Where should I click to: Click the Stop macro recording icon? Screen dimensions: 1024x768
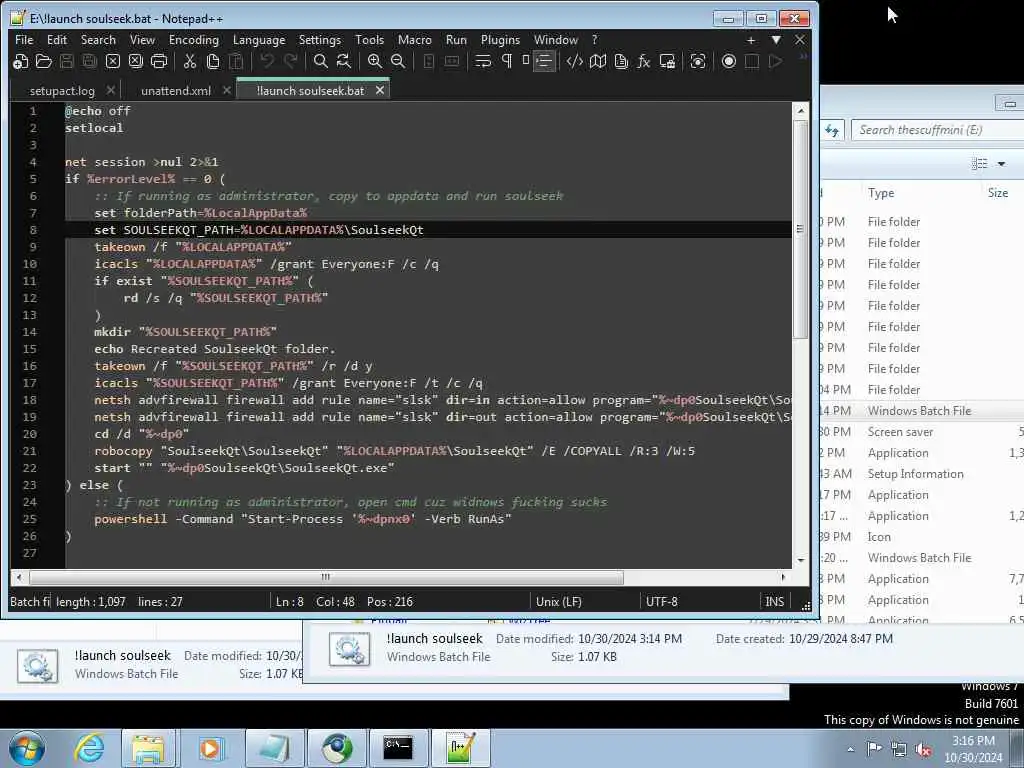tap(752, 61)
